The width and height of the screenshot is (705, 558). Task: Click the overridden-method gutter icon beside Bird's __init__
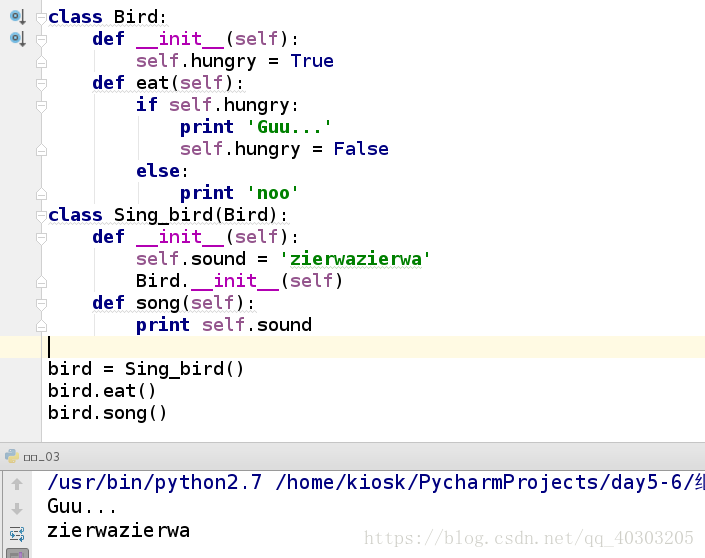point(18,39)
